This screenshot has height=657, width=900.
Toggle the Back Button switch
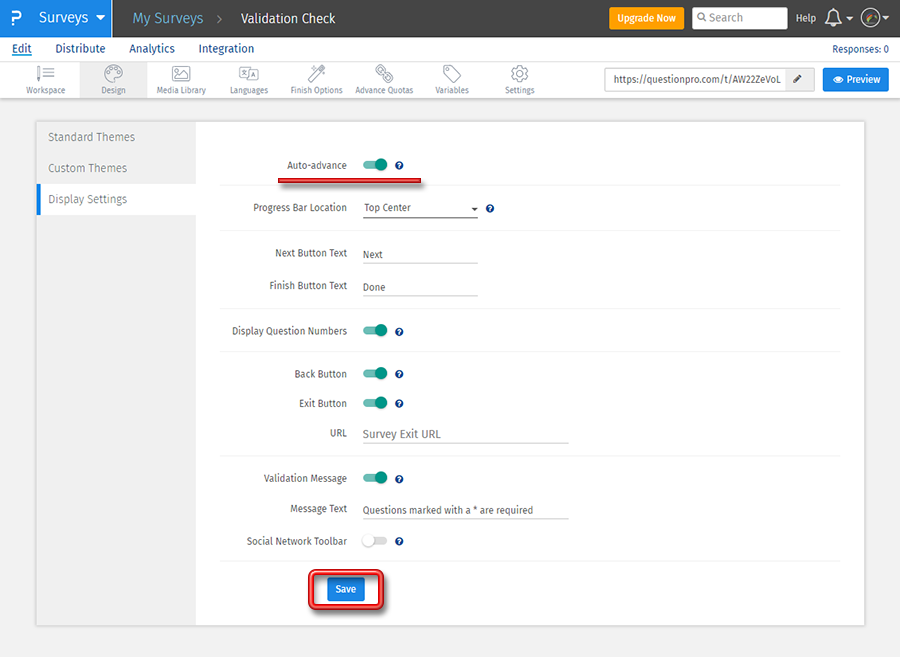pos(375,374)
